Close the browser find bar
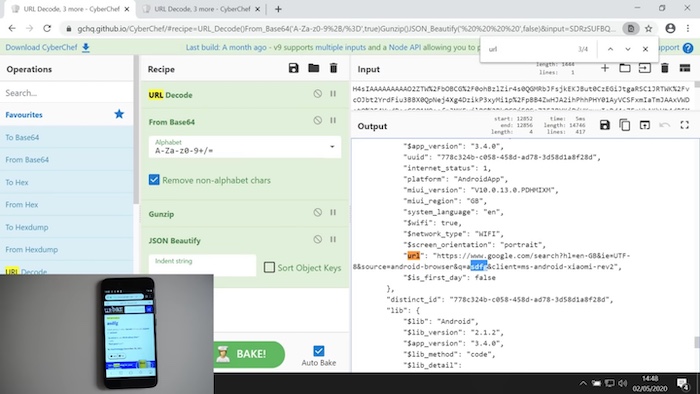 click(645, 49)
